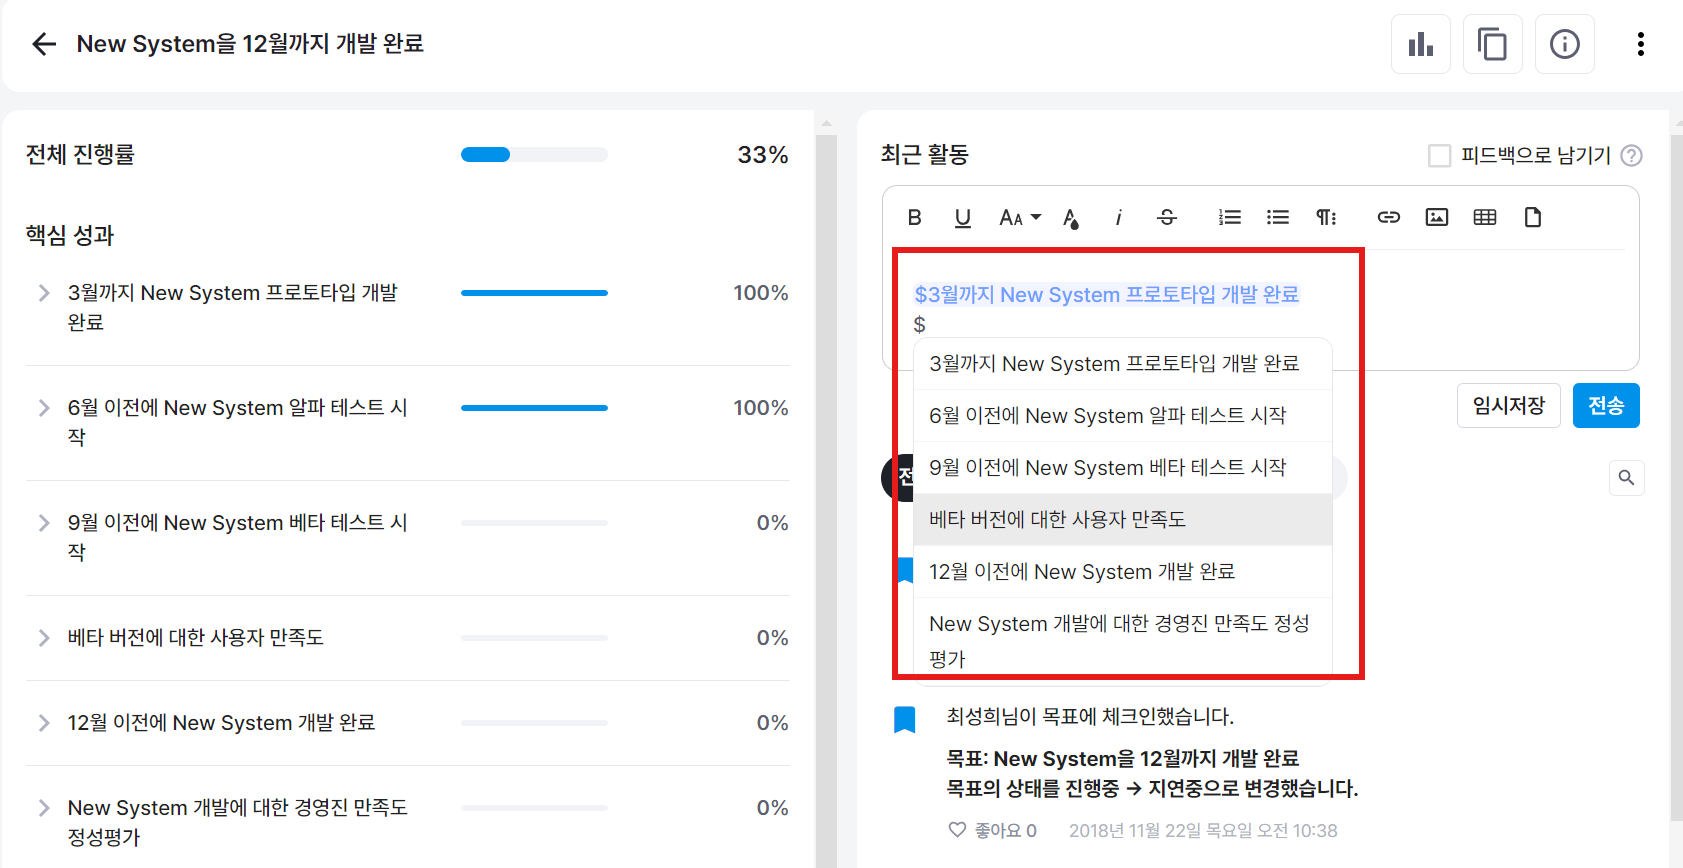Choose 12월 이전에 New System 개발 완료 suggestion
1683x868 pixels.
1082,572
